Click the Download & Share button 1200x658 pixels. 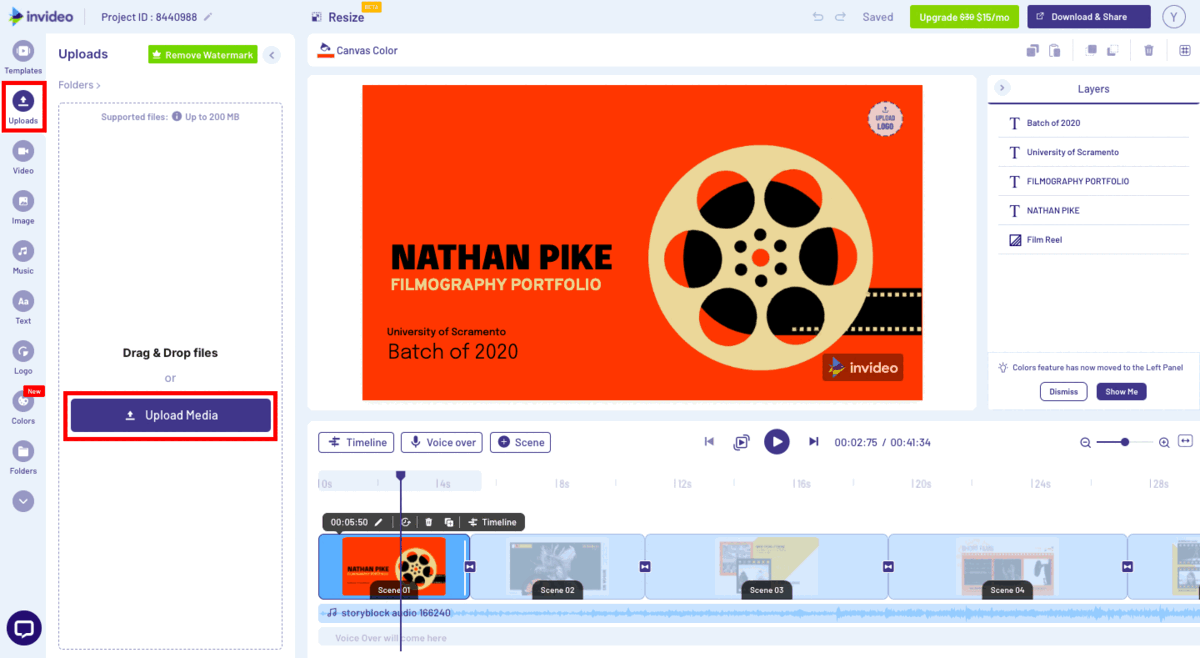(x=1088, y=17)
